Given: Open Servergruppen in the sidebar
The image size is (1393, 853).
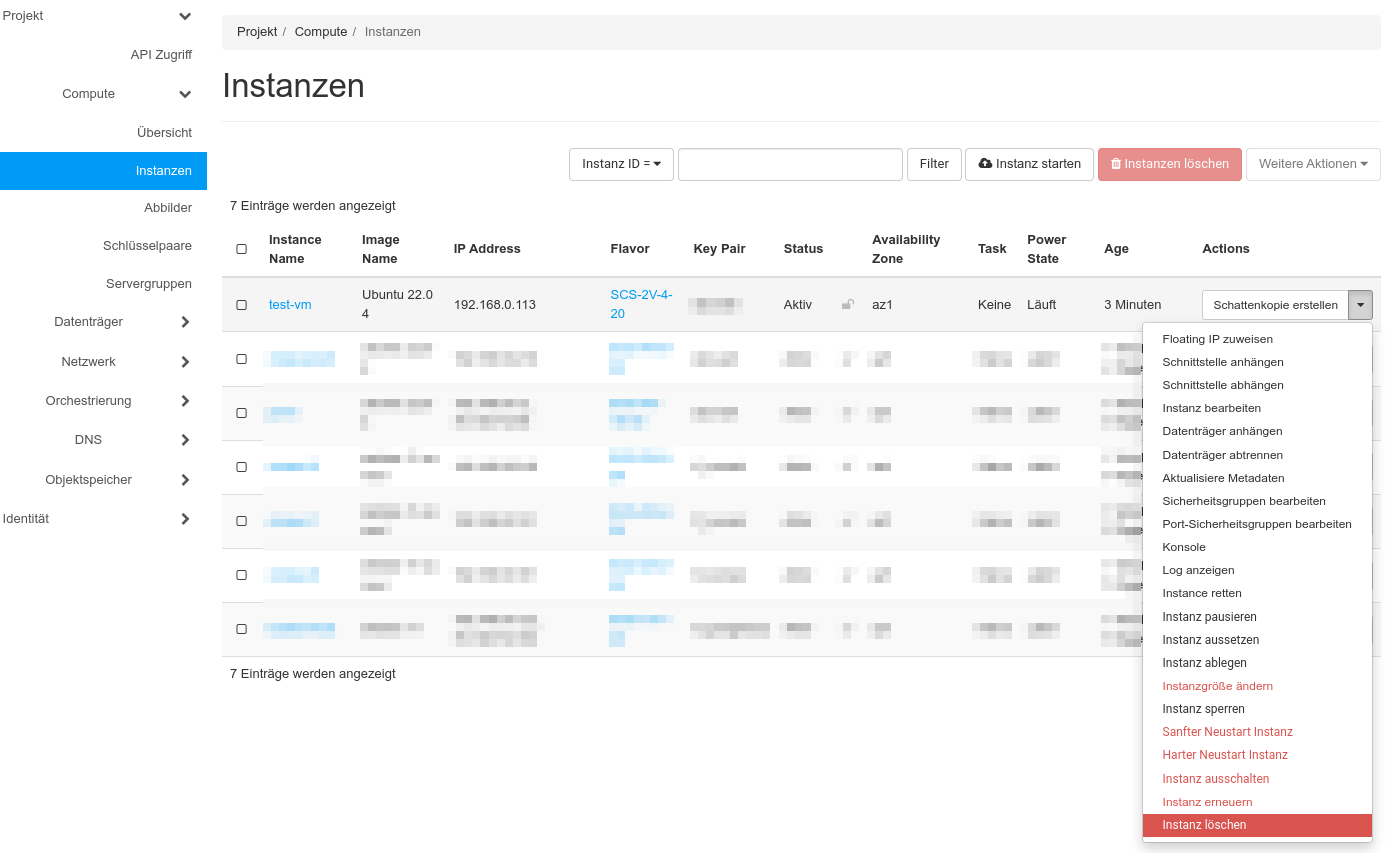Looking at the screenshot, I should coord(149,284).
